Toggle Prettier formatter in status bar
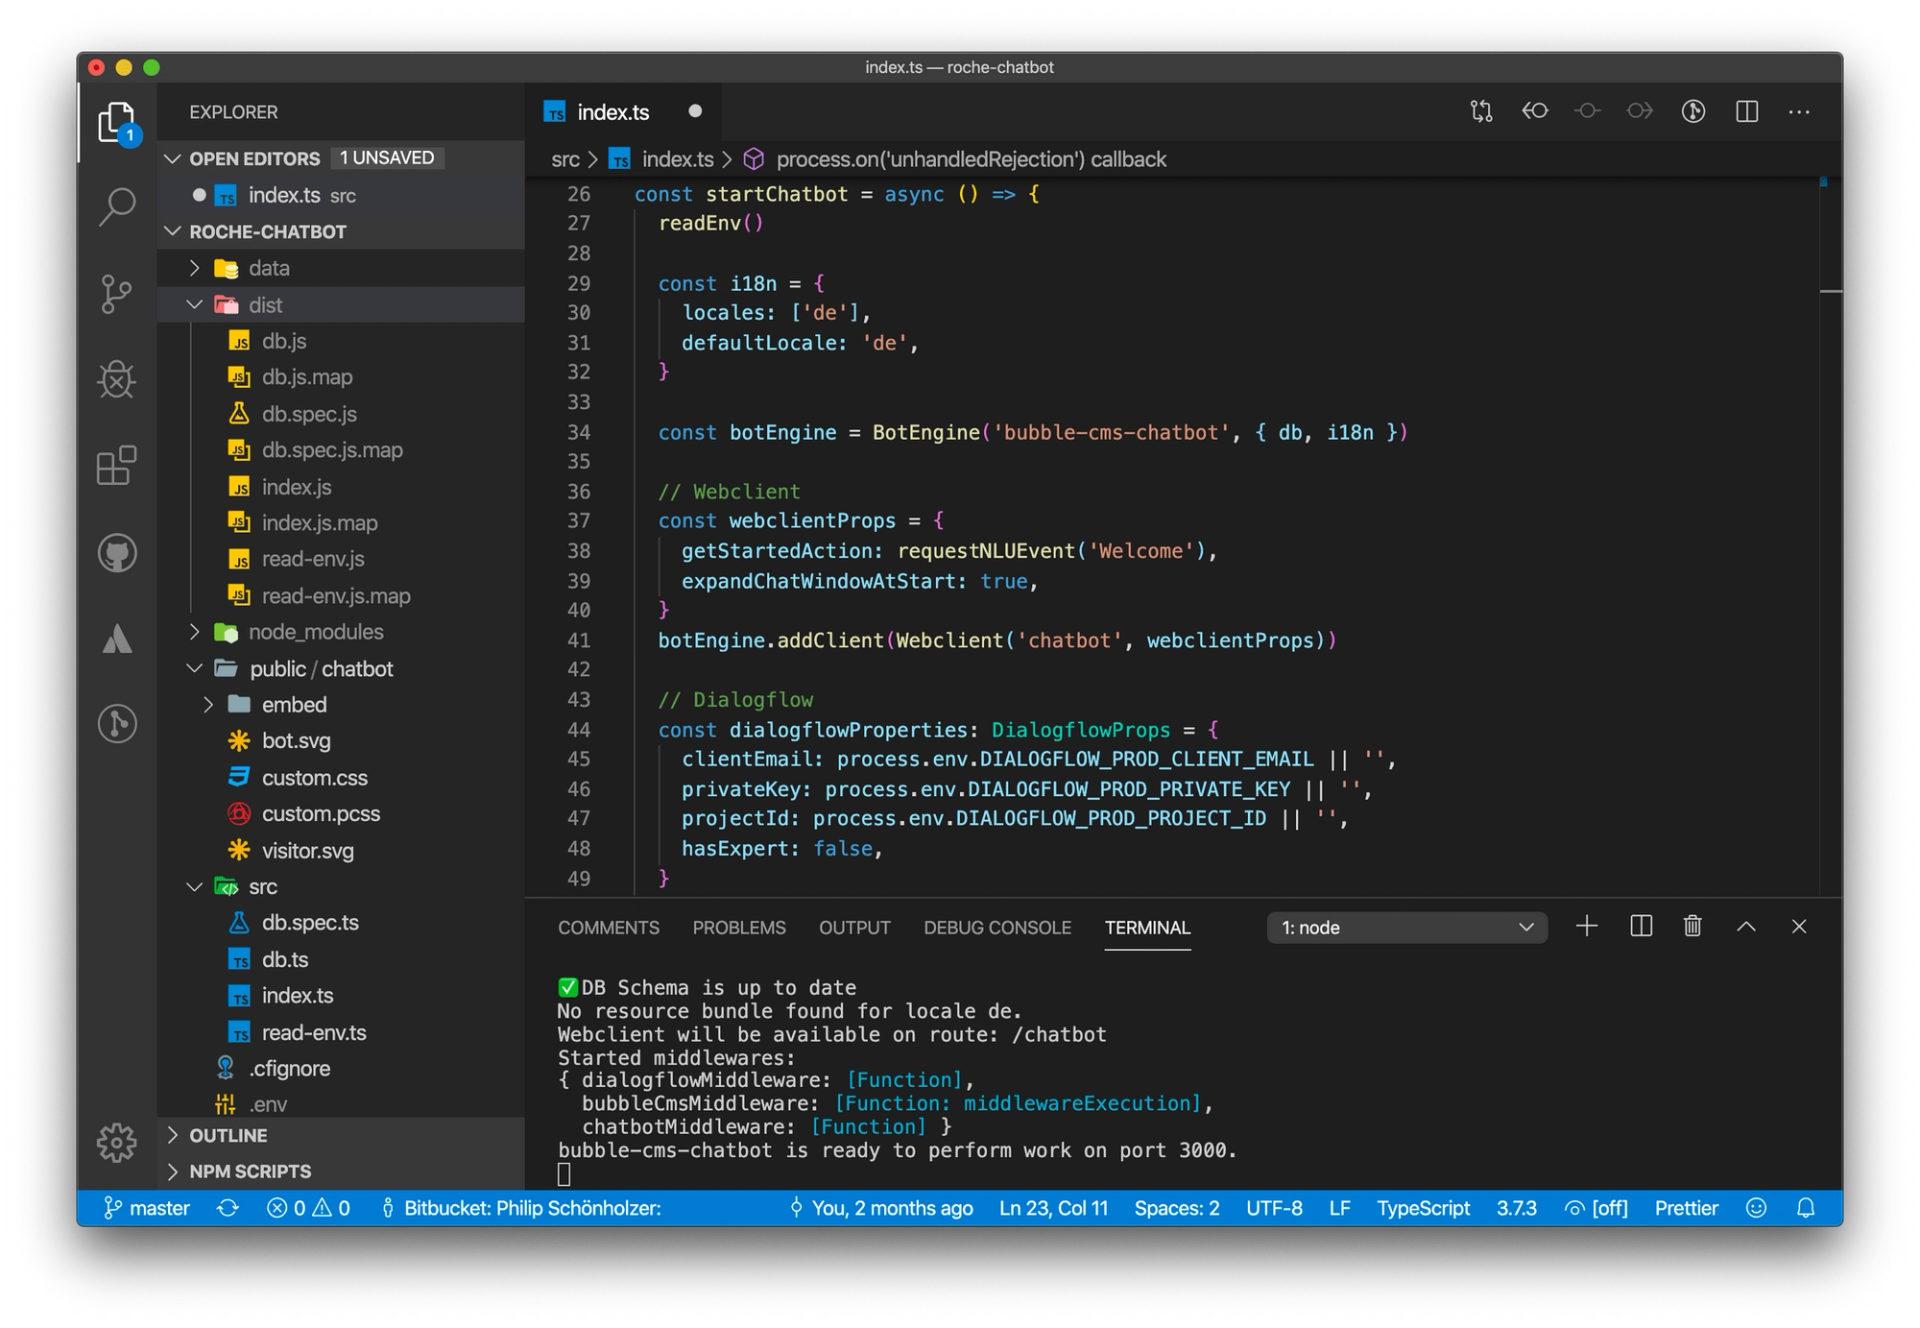 coord(1686,1208)
